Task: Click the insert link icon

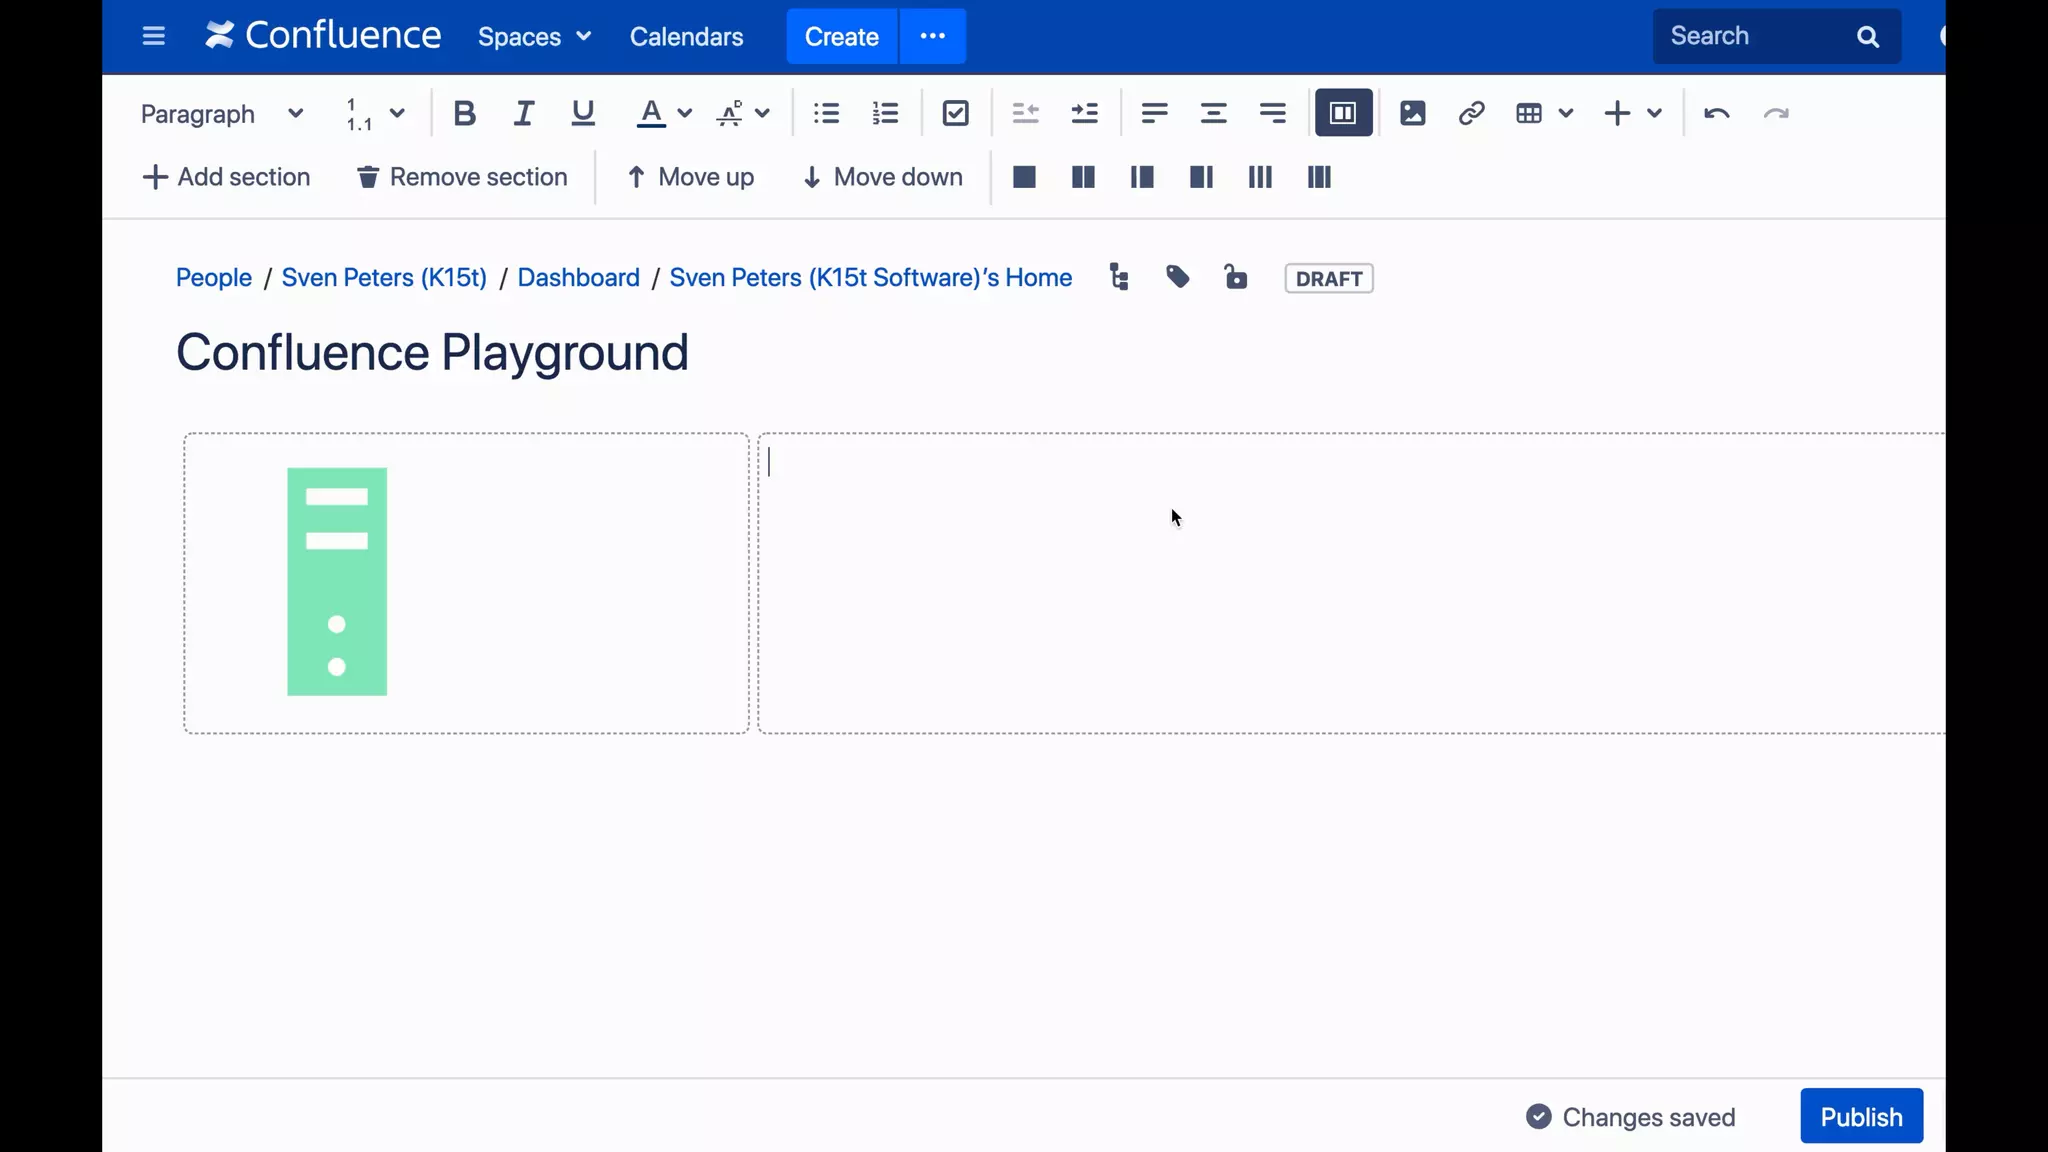Action: pos(1471,114)
